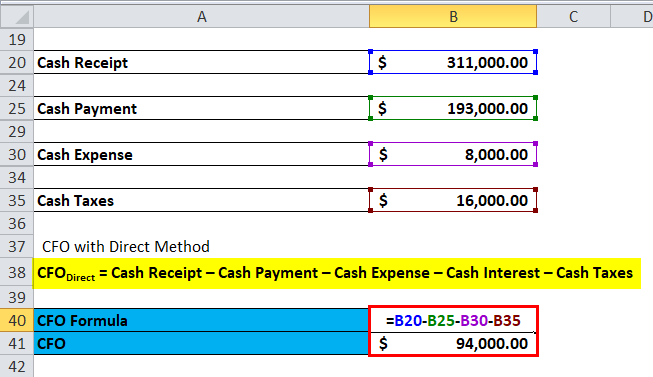
Task: Select column C header
Action: (573, 17)
